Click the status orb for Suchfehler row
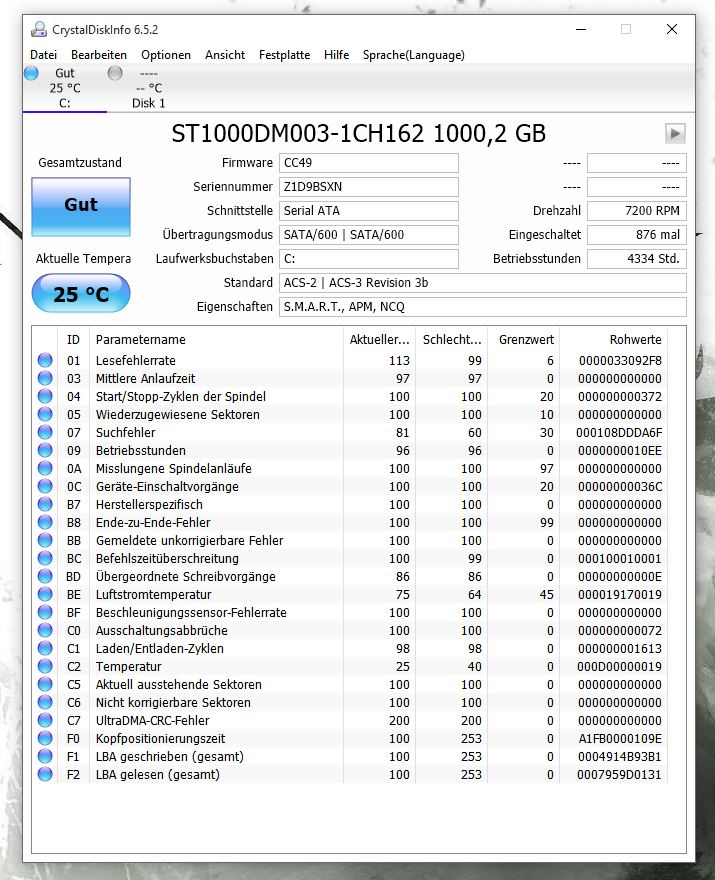The image size is (715, 880). coord(45,432)
